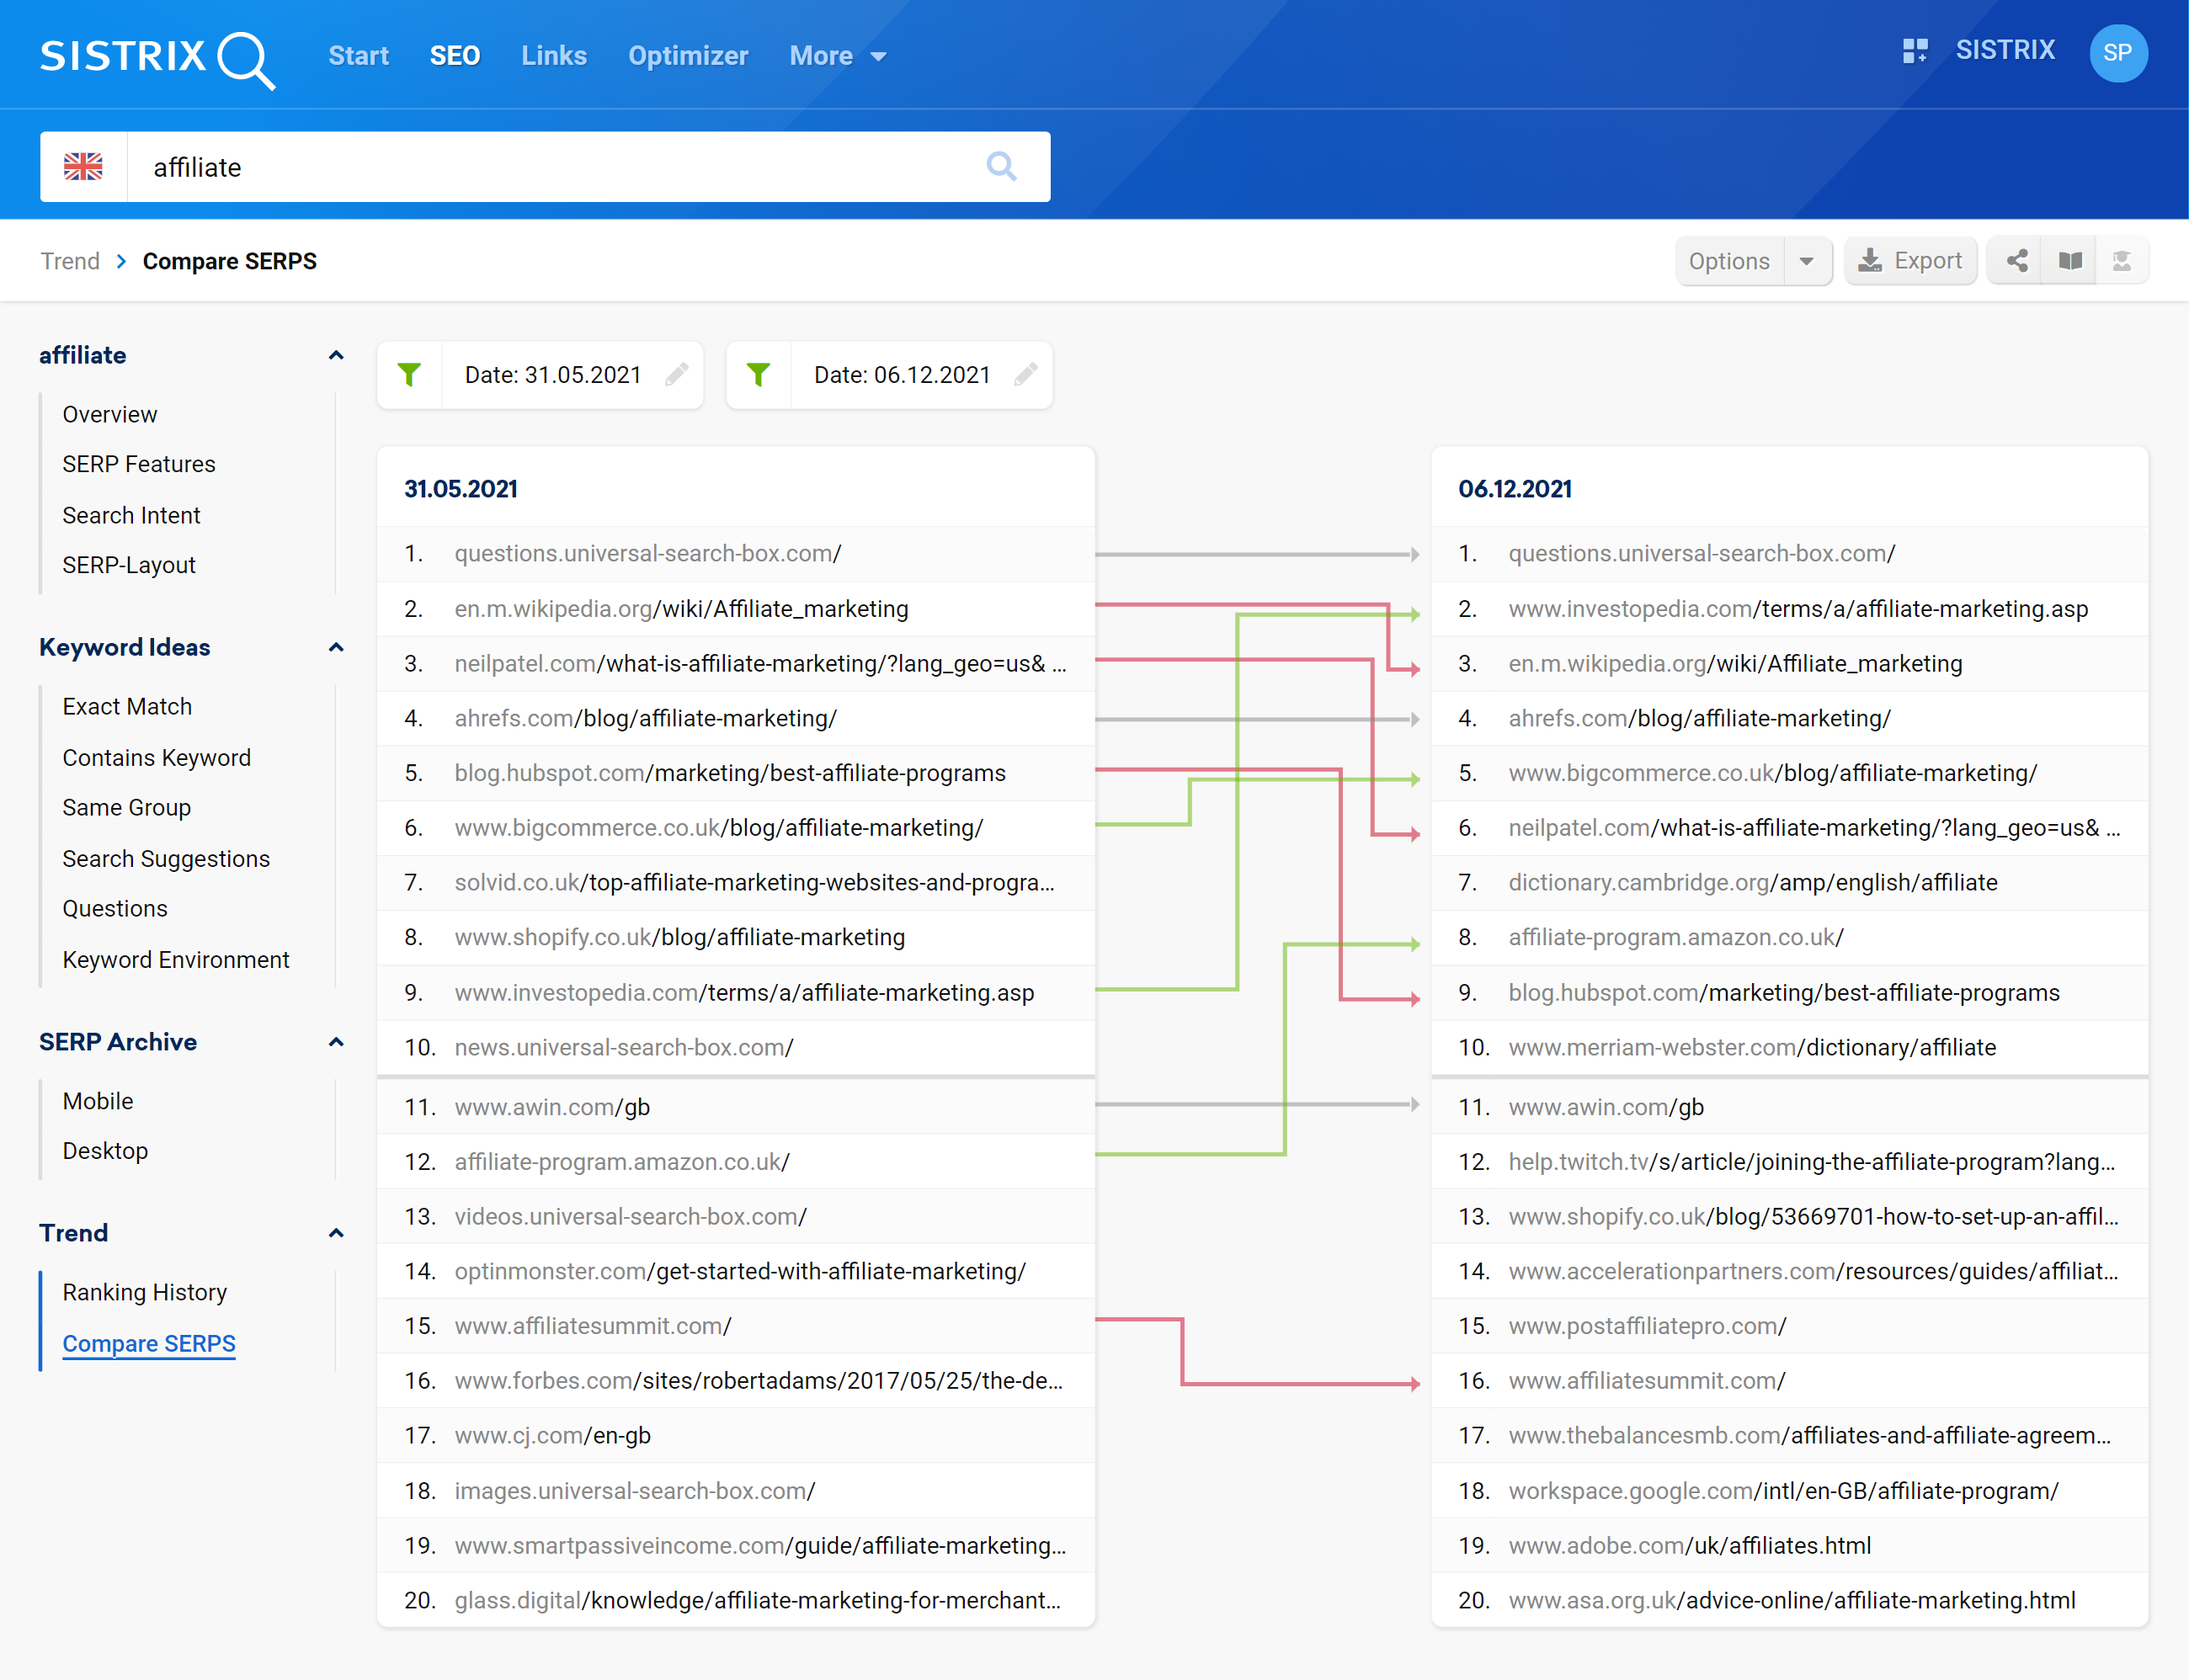The image size is (2189, 1680).
Task: Open www.merriam-webster.com dictionary result
Action: (1752, 1047)
